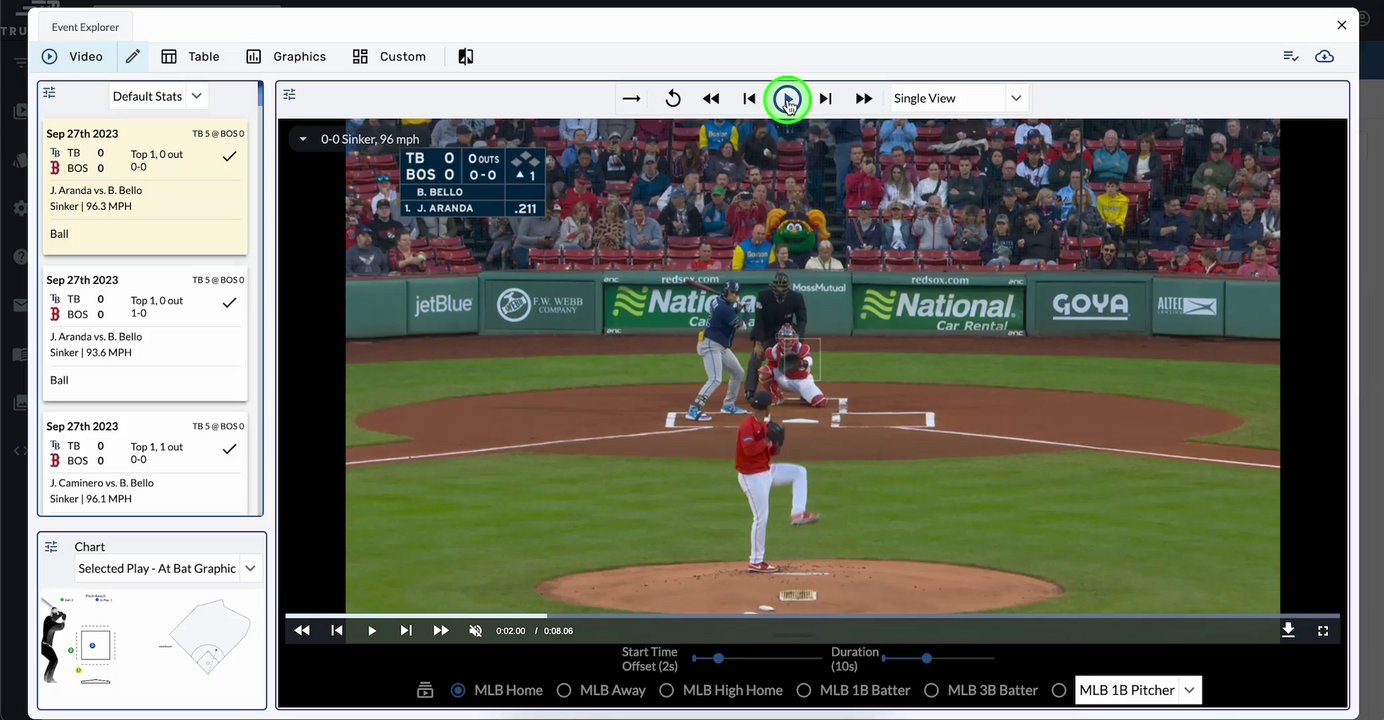Image resolution: width=1384 pixels, height=720 pixels.
Task: Collapse the 0-0 Sinker, 96 mph overlay
Action: click(x=303, y=139)
